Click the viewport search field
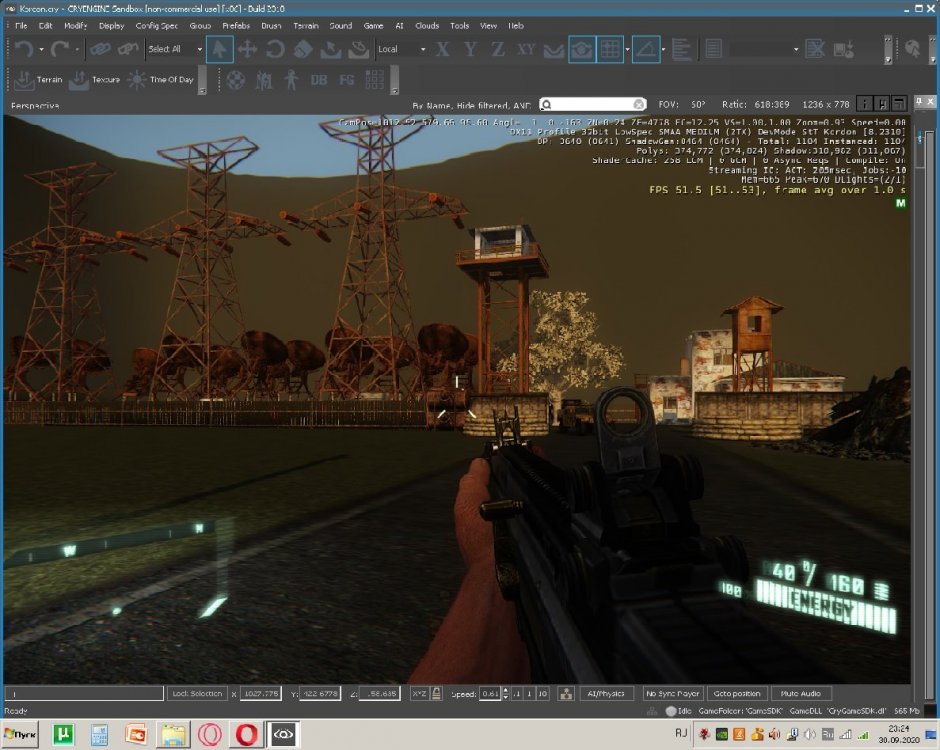The width and height of the screenshot is (940, 750). [592, 104]
